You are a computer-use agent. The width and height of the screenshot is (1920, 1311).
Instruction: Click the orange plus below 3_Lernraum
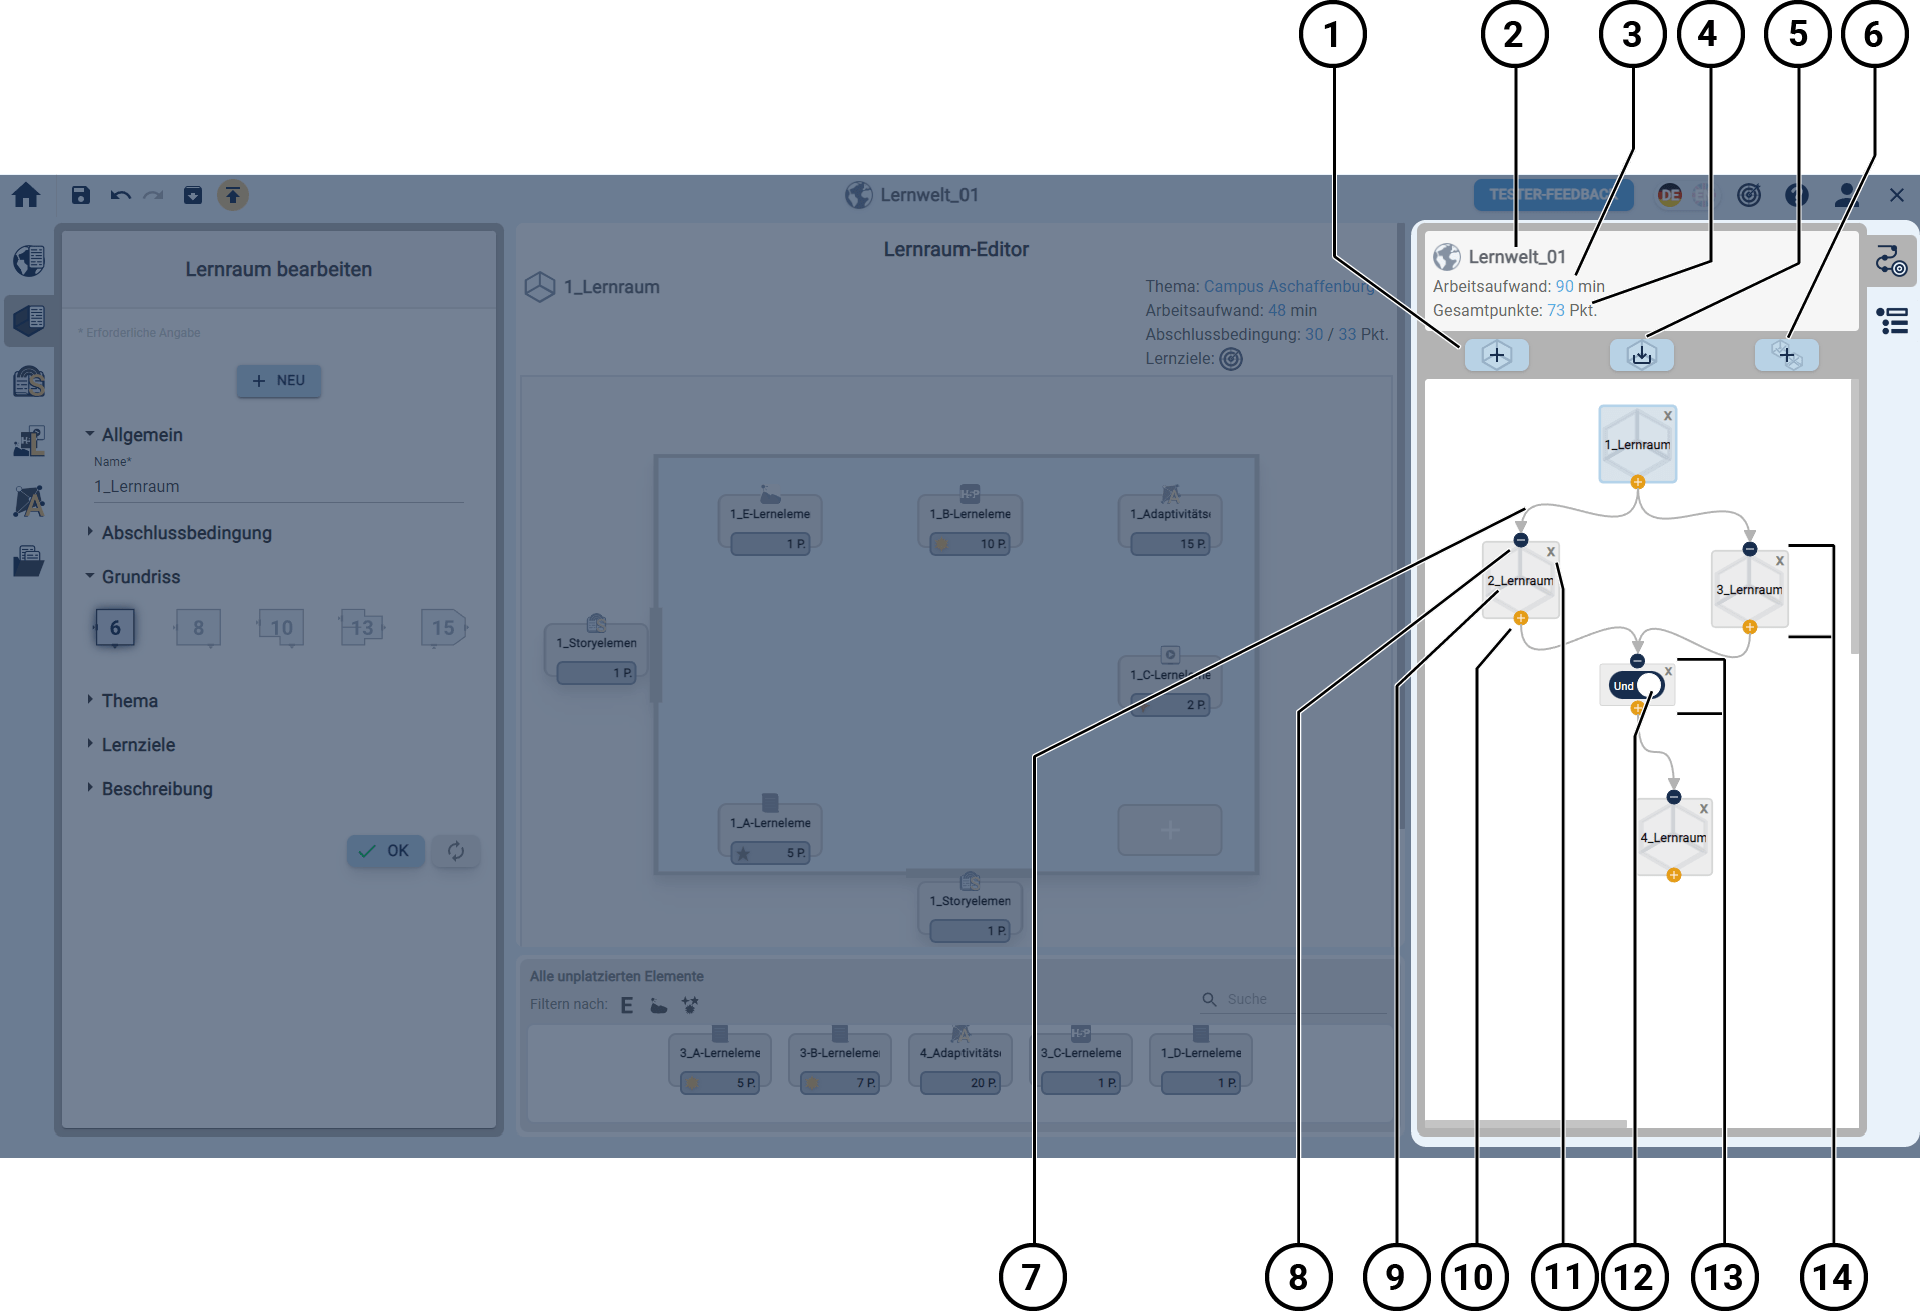tap(1750, 627)
